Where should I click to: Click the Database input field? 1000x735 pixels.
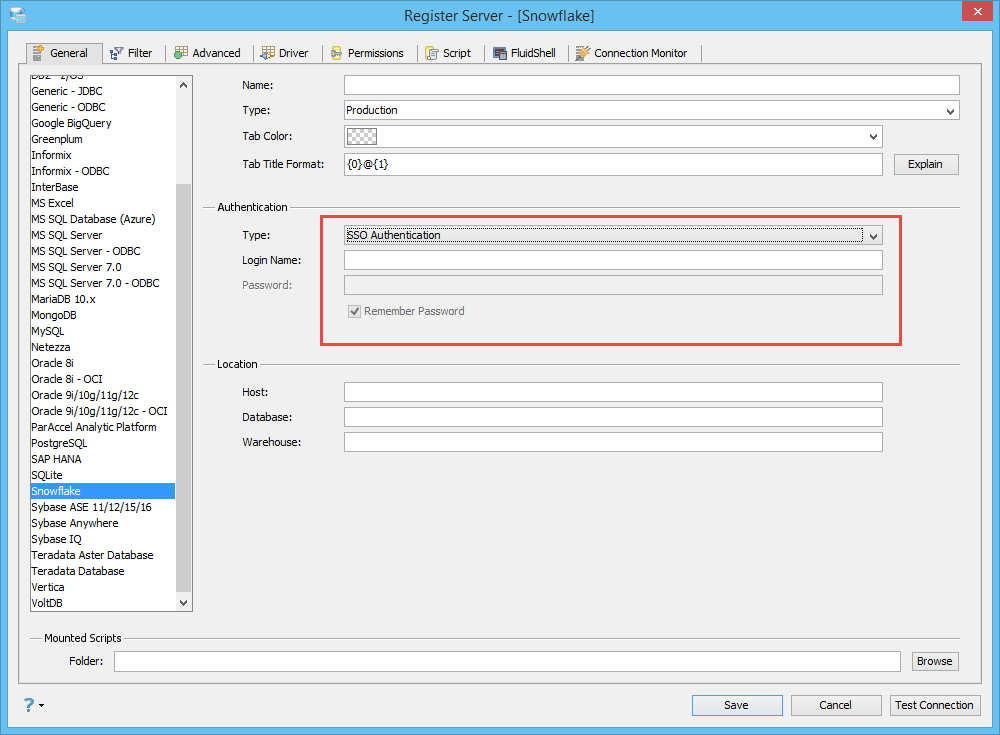click(614, 417)
